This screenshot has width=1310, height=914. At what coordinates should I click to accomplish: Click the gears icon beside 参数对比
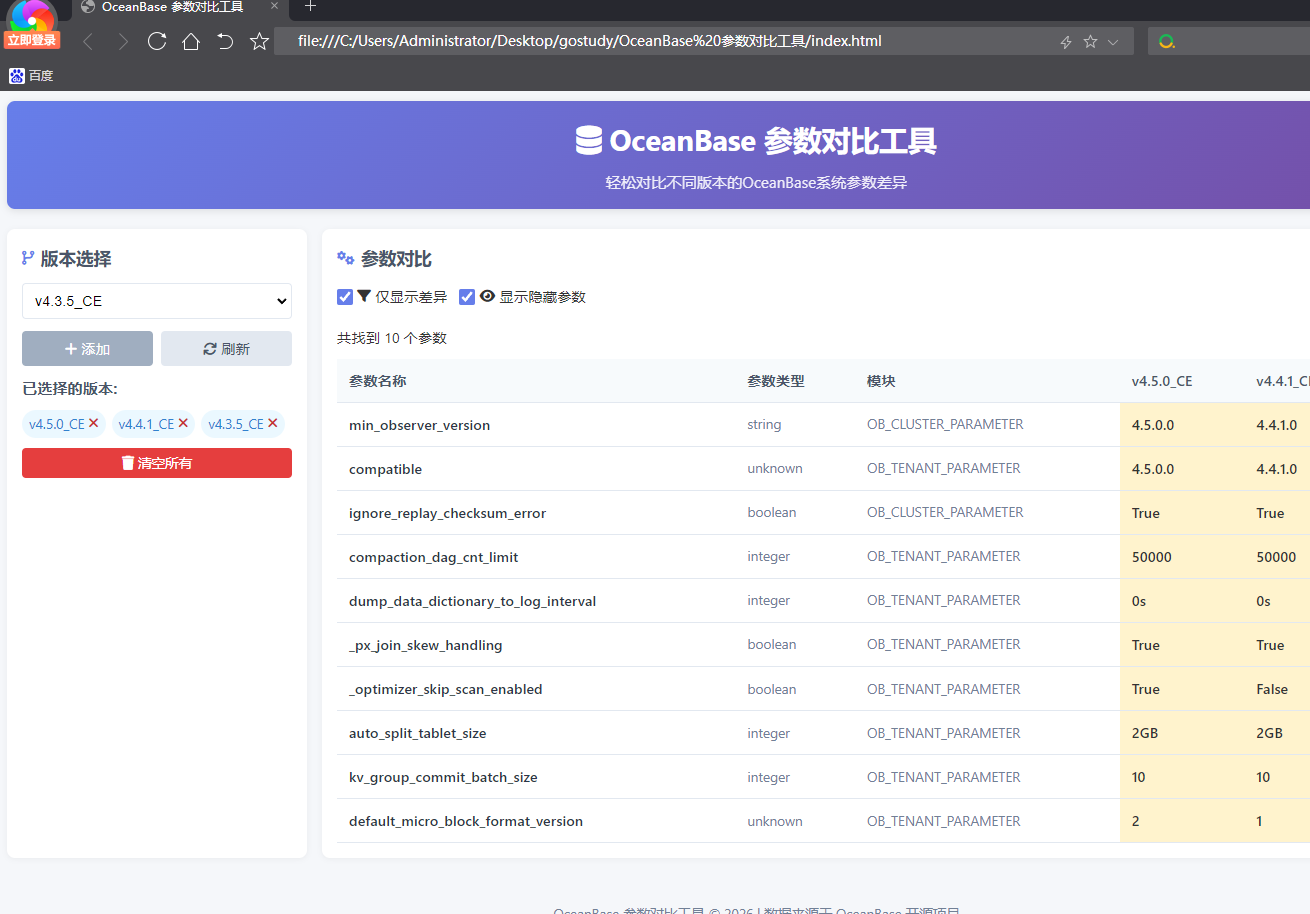tap(346, 258)
